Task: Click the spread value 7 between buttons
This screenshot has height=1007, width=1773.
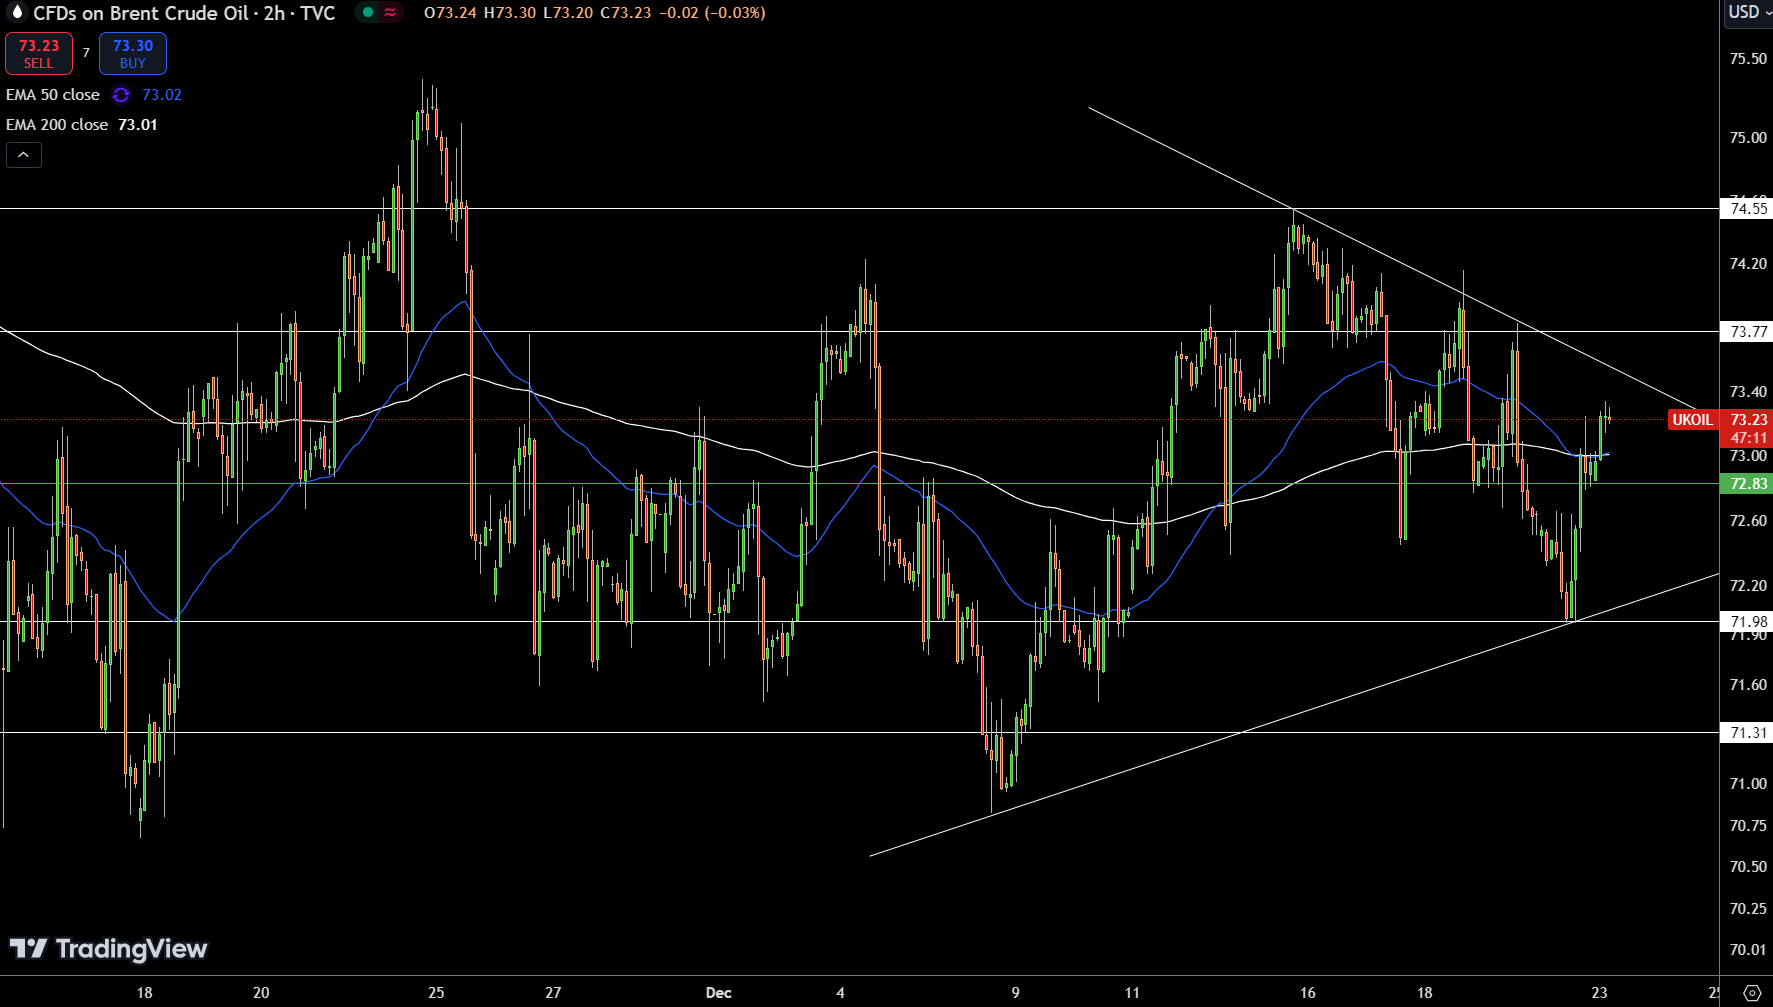Action: tap(86, 53)
